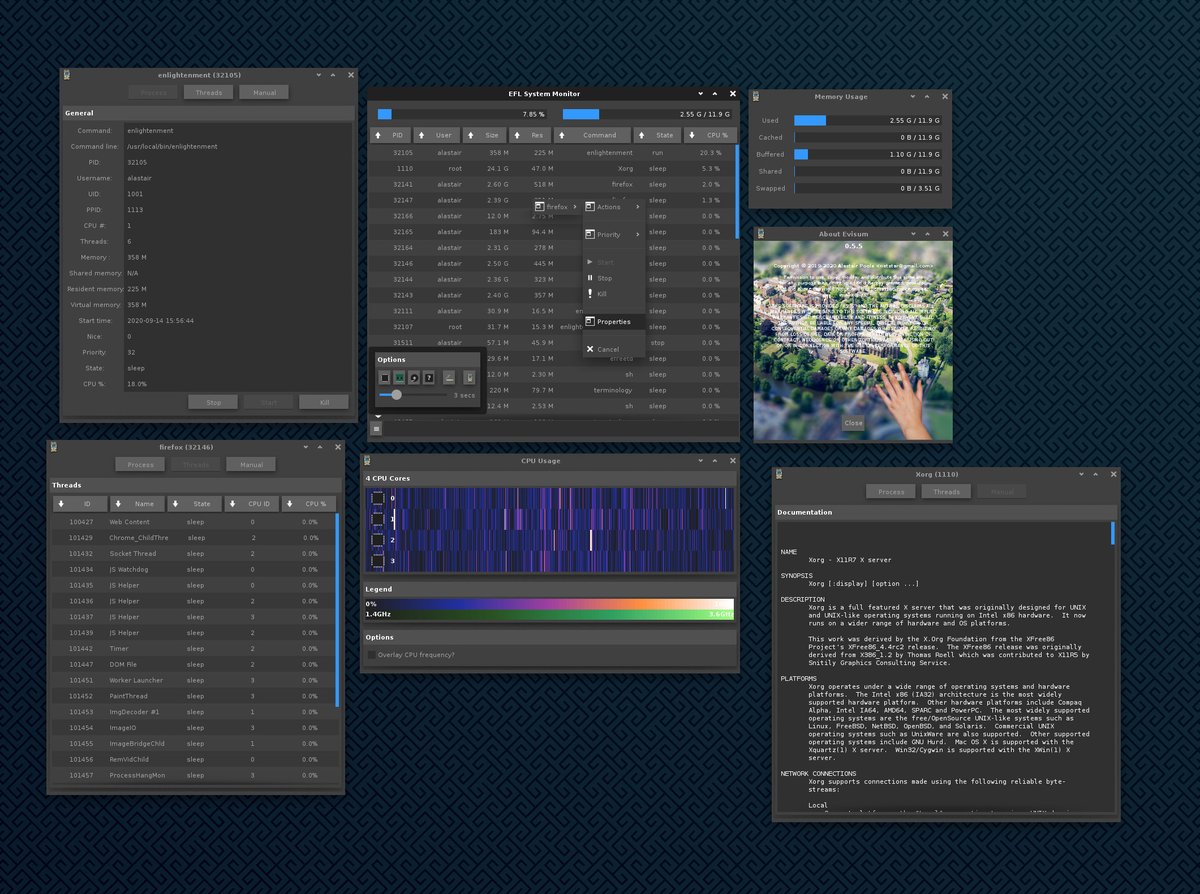Choose Stop in the process context menu
1200x894 pixels.
coord(614,278)
